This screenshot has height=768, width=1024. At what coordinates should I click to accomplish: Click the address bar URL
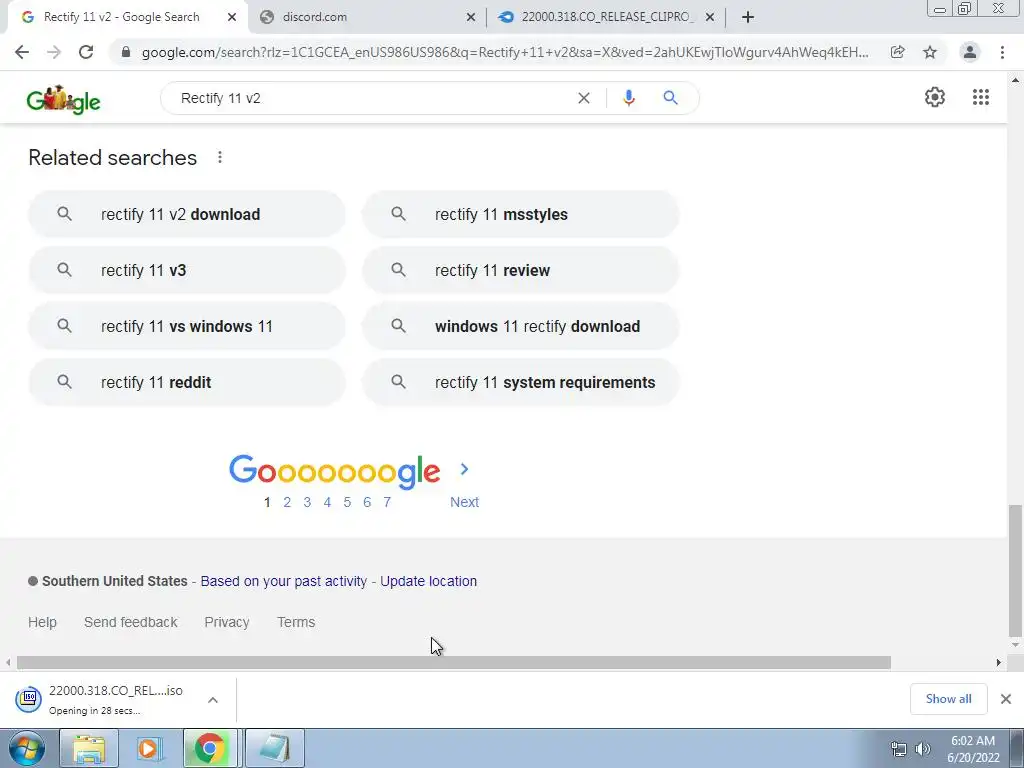[505, 52]
